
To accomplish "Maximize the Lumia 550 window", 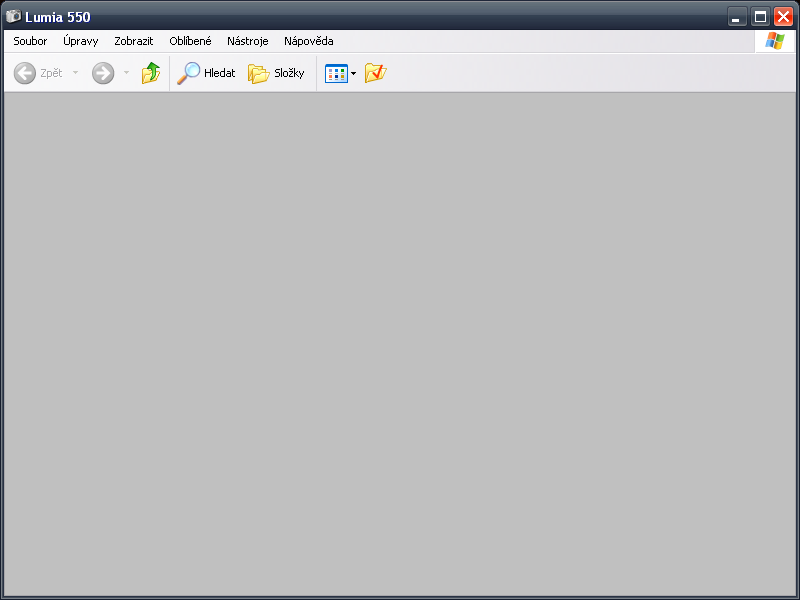I will tap(760, 17).
